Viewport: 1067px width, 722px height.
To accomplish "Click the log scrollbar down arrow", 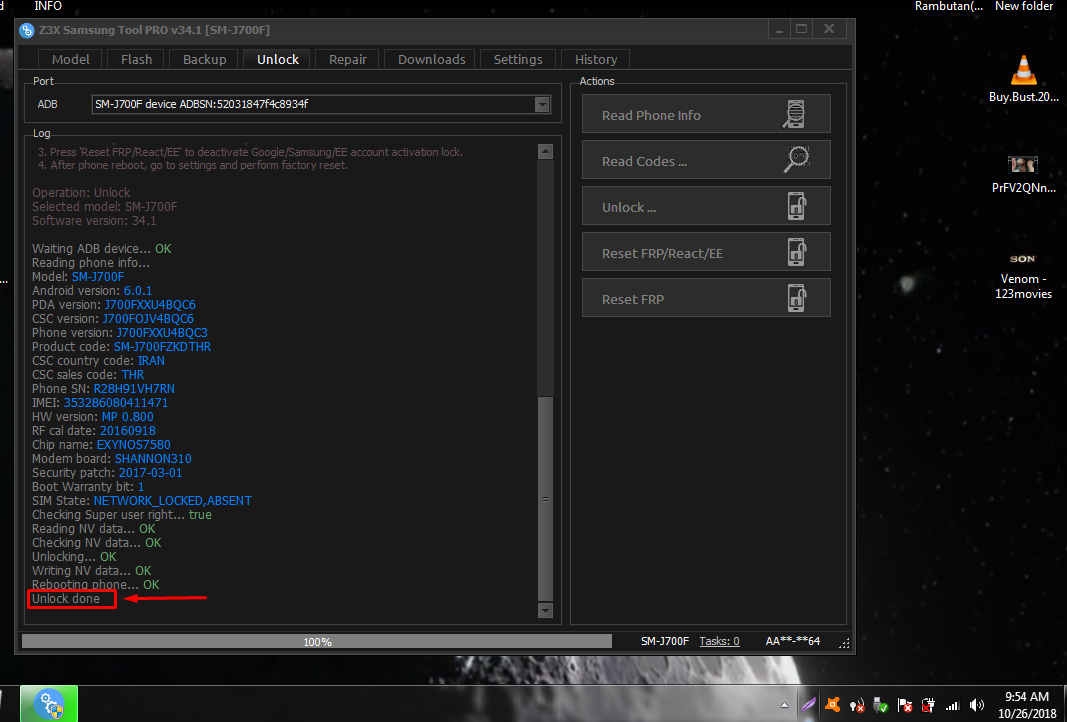I will tap(545, 610).
